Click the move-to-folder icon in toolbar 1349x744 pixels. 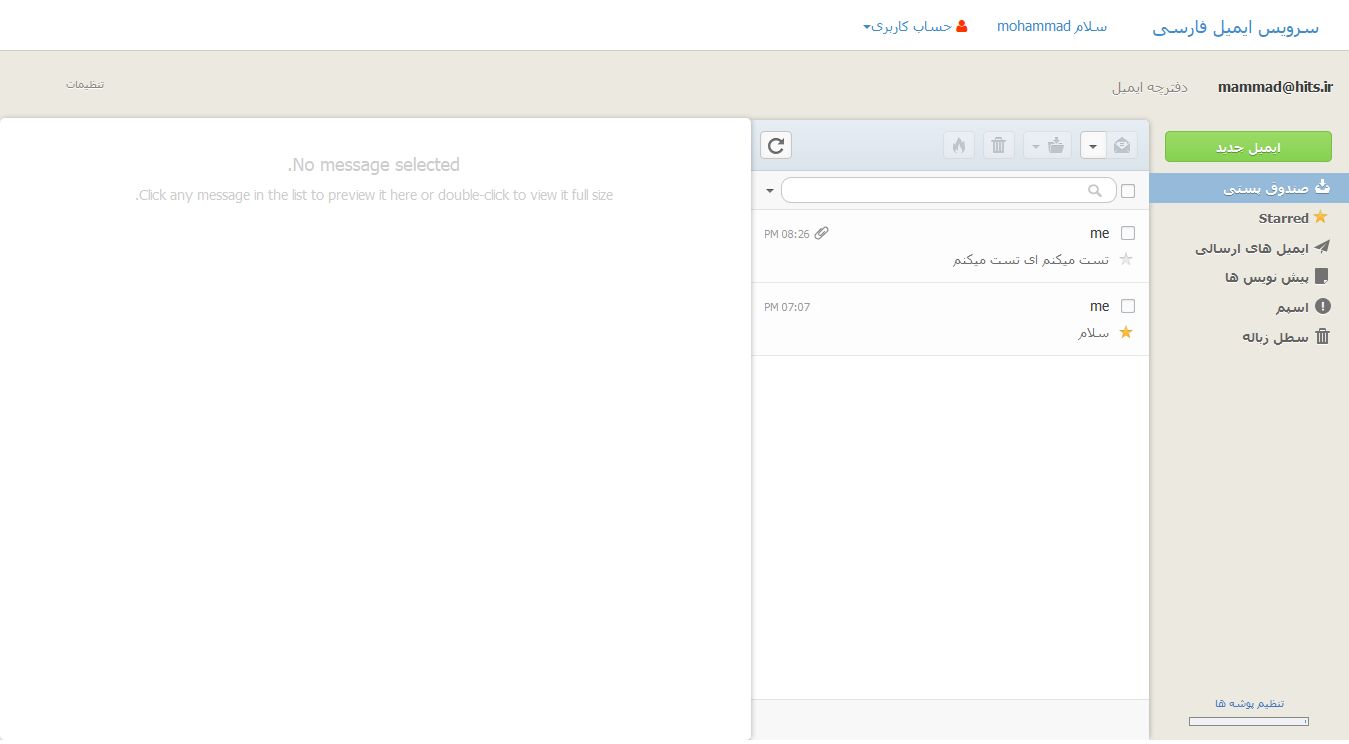click(x=1055, y=146)
